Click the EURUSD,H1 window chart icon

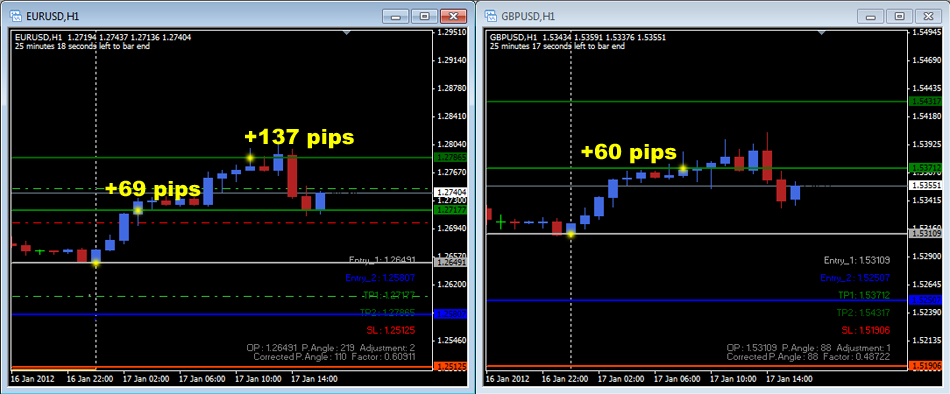16,15
